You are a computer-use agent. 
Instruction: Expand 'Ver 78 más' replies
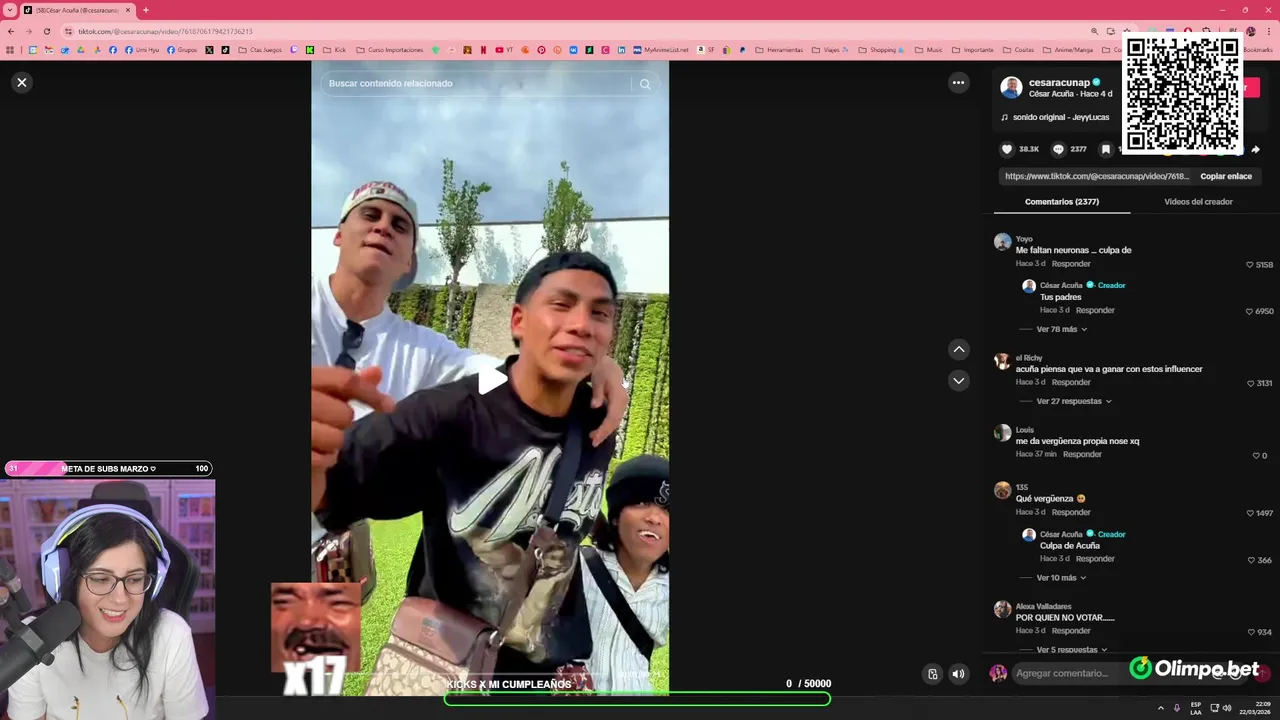click(1062, 329)
